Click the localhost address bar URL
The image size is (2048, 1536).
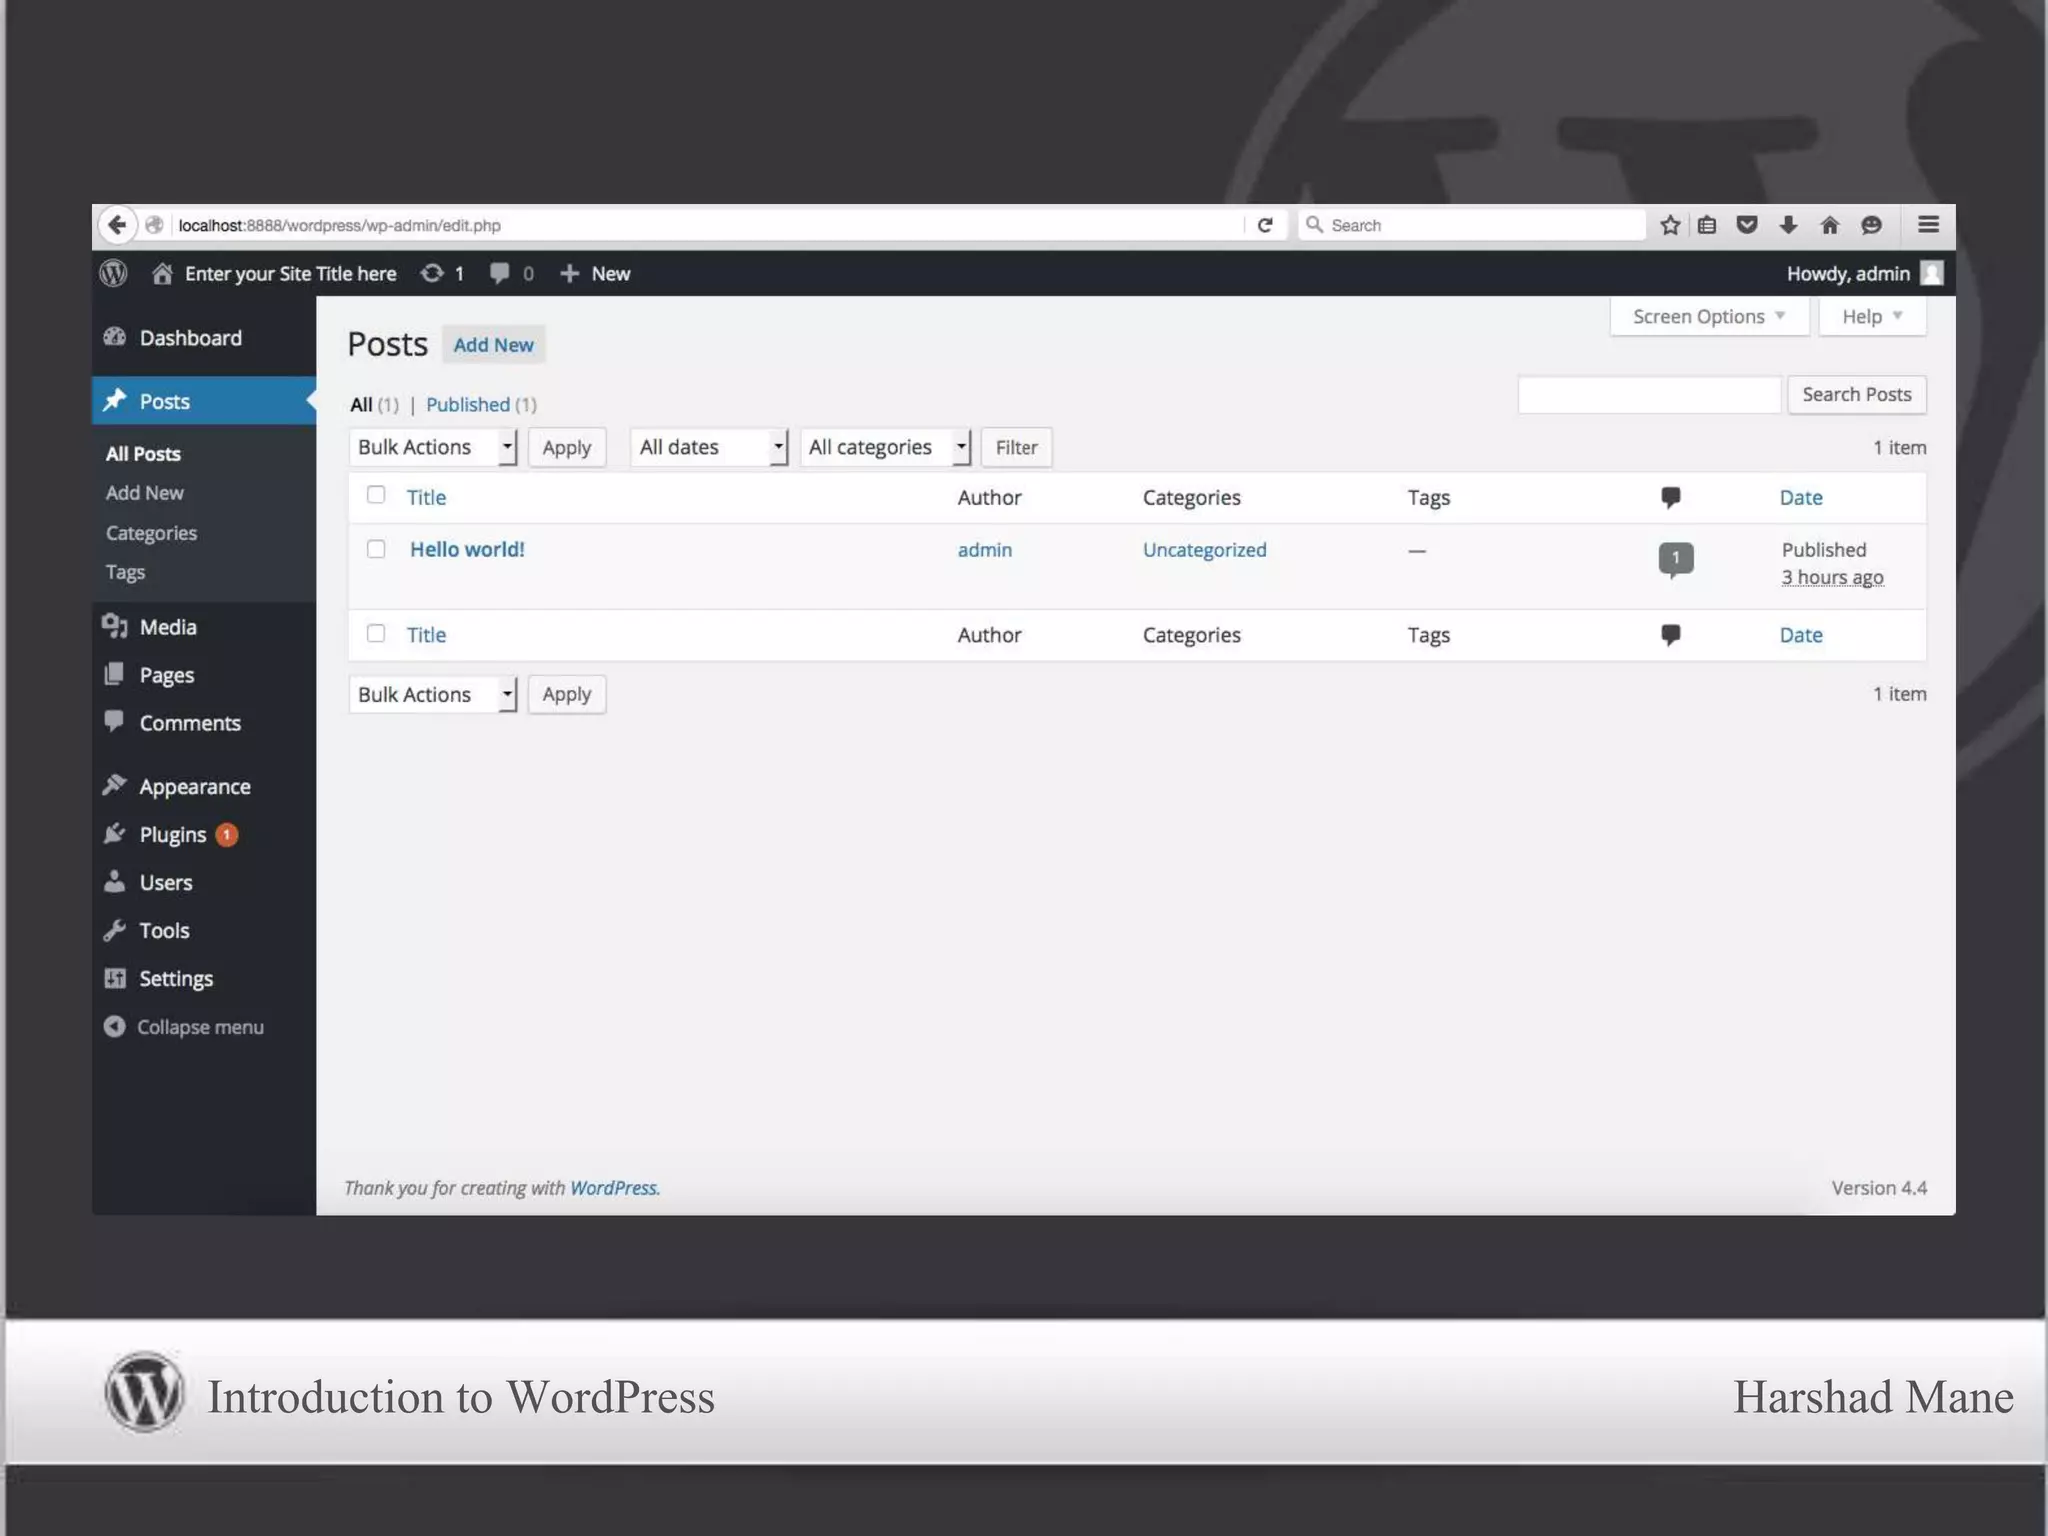pyautogui.click(x=339, y=225)
